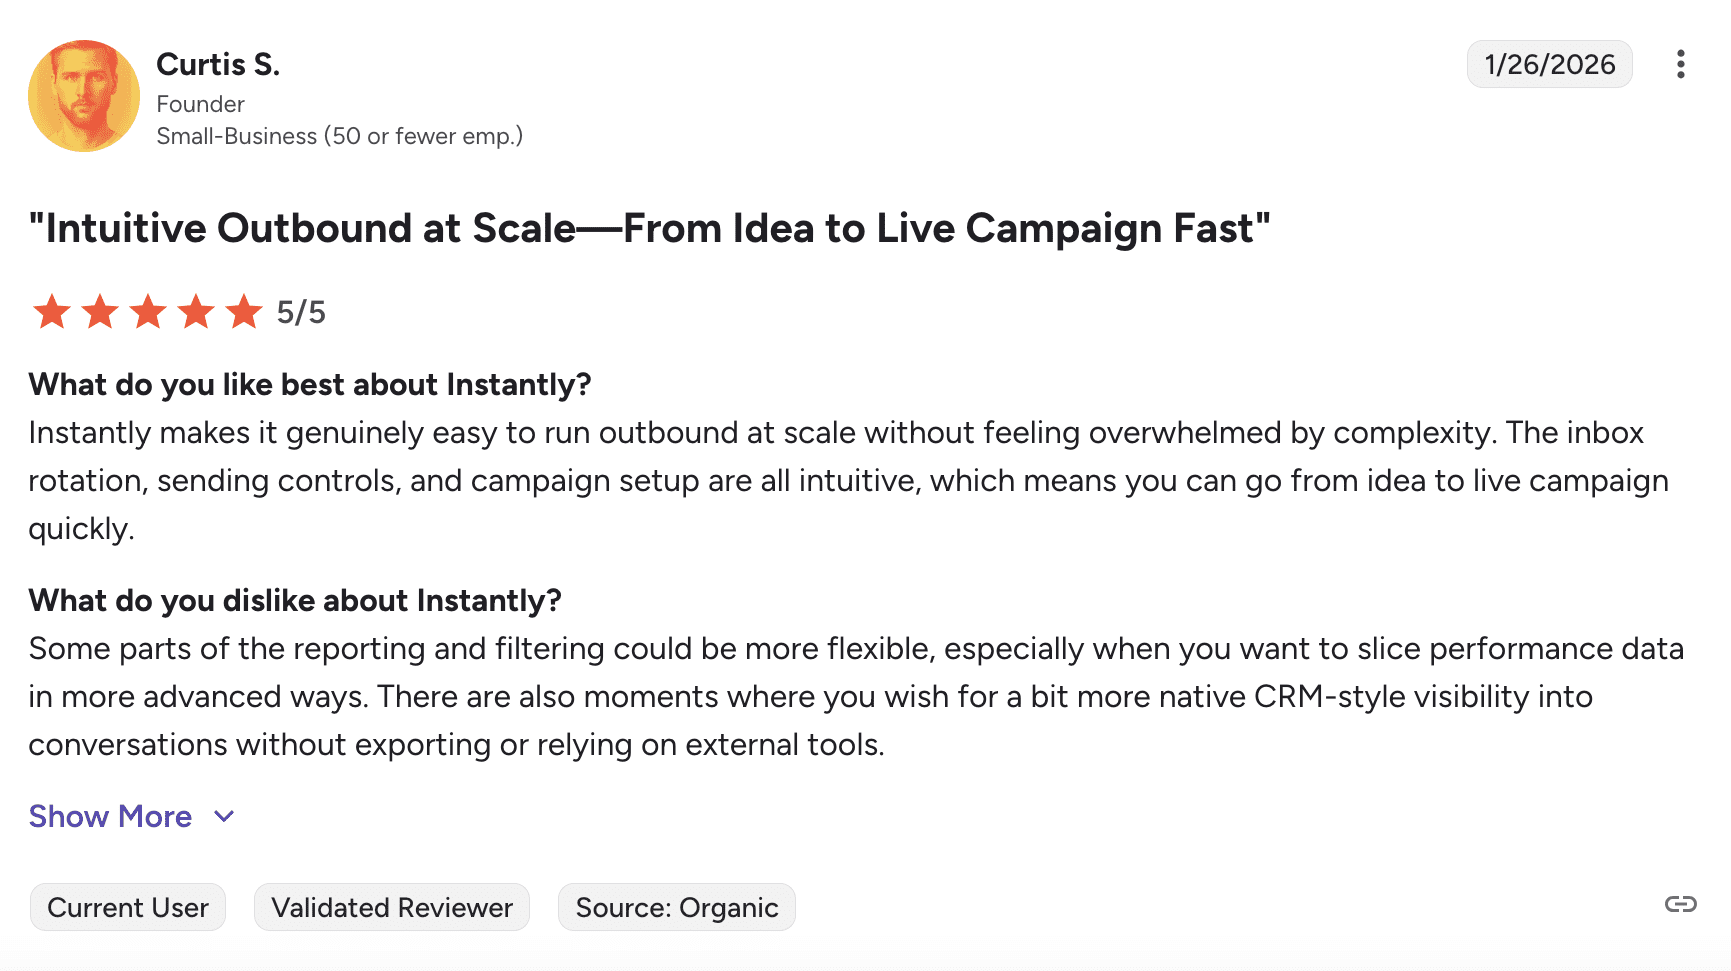Click the first orange rating star

pyautogui.click(x=52, y=312)
